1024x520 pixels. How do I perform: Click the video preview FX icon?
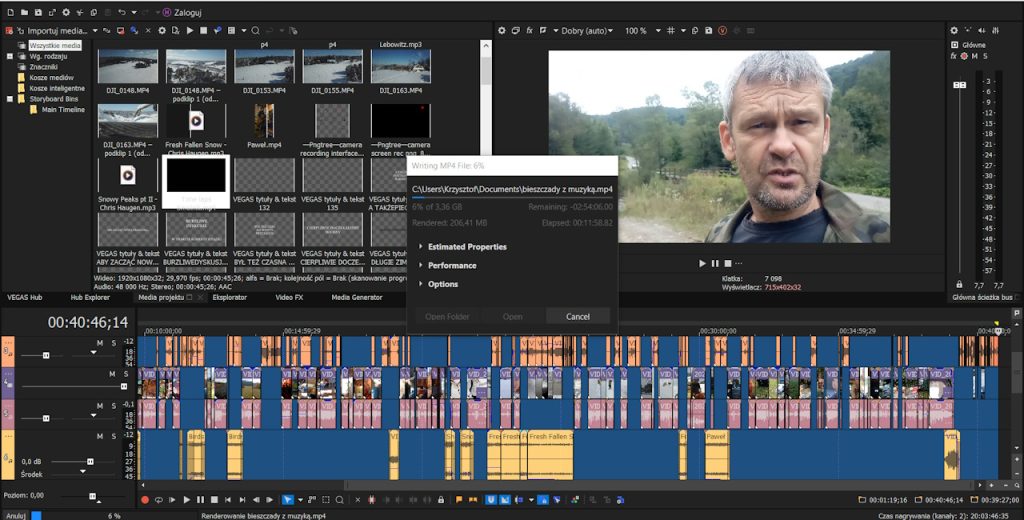[x=530, y=31]
